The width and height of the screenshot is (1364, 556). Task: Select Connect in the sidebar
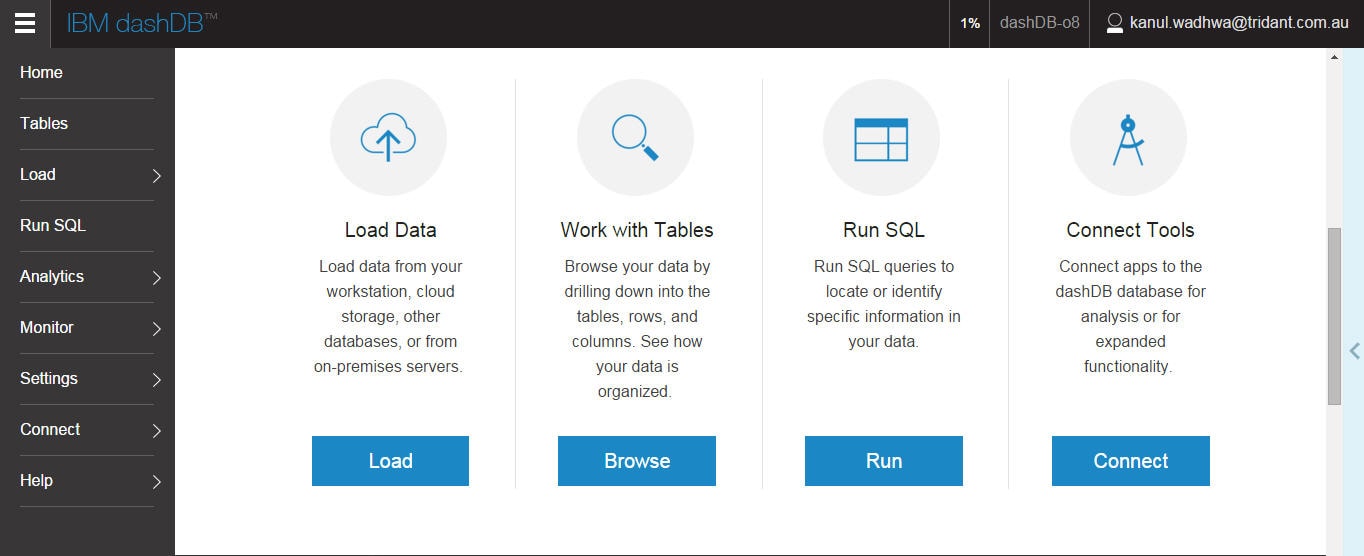[50, 429]
